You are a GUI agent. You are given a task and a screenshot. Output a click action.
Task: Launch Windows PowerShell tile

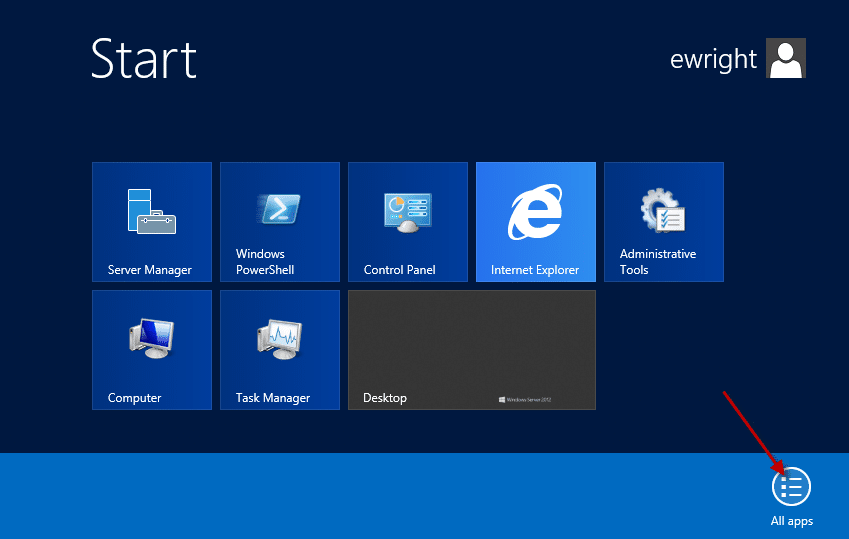(x=280, y=222)
